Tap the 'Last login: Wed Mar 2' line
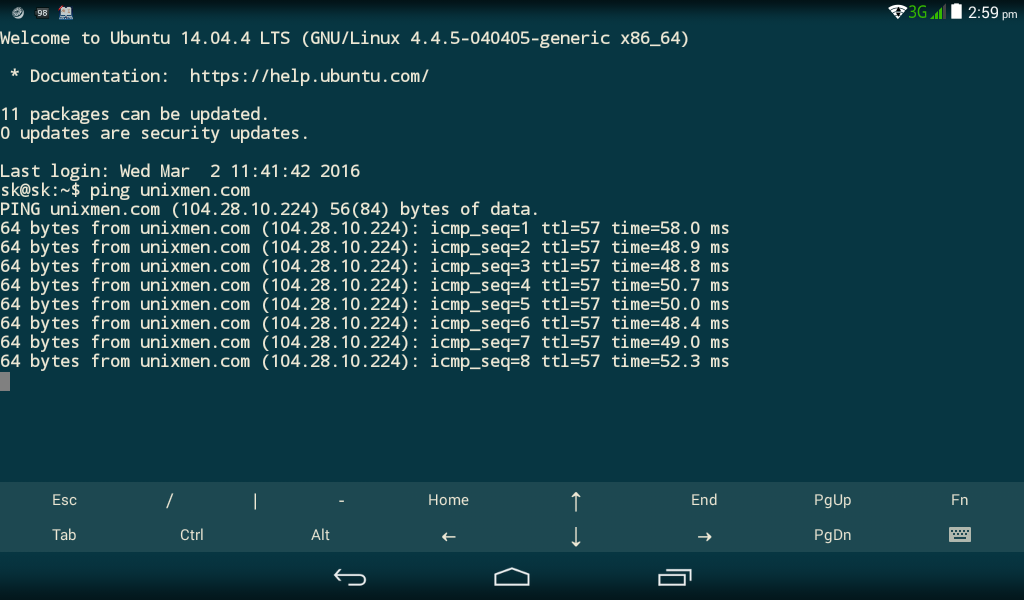 pos(180,171)
